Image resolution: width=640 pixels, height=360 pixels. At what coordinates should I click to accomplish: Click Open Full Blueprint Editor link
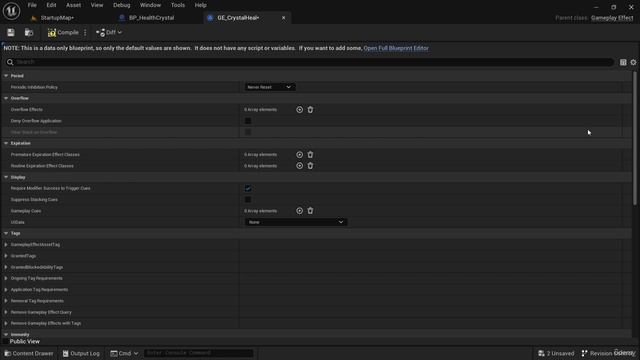(396, 48)
